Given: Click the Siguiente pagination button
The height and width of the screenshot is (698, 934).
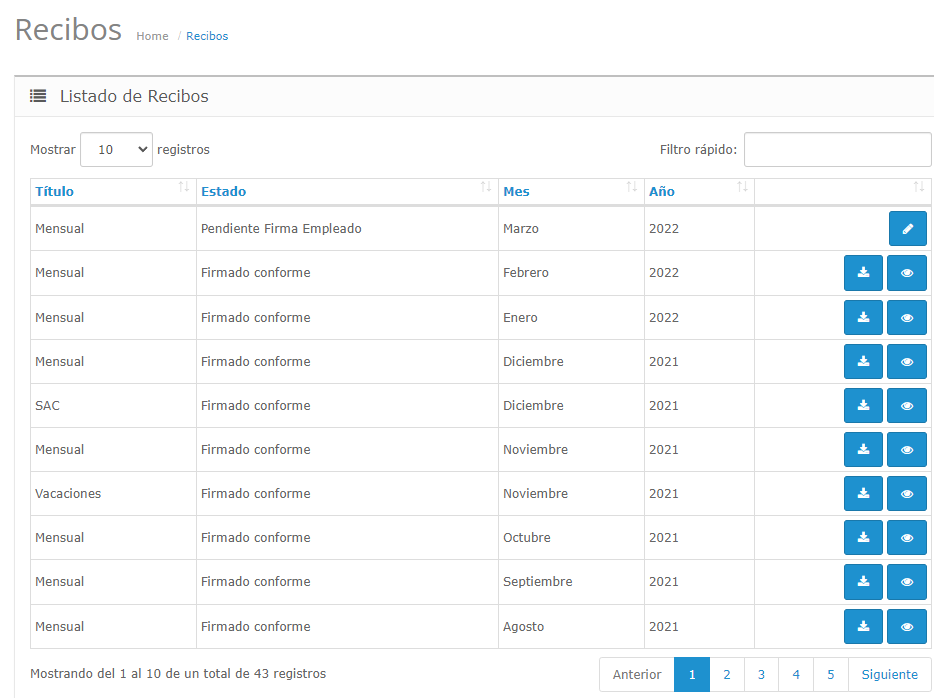Looking at the screenshot, I should click(x=889, y=675).
